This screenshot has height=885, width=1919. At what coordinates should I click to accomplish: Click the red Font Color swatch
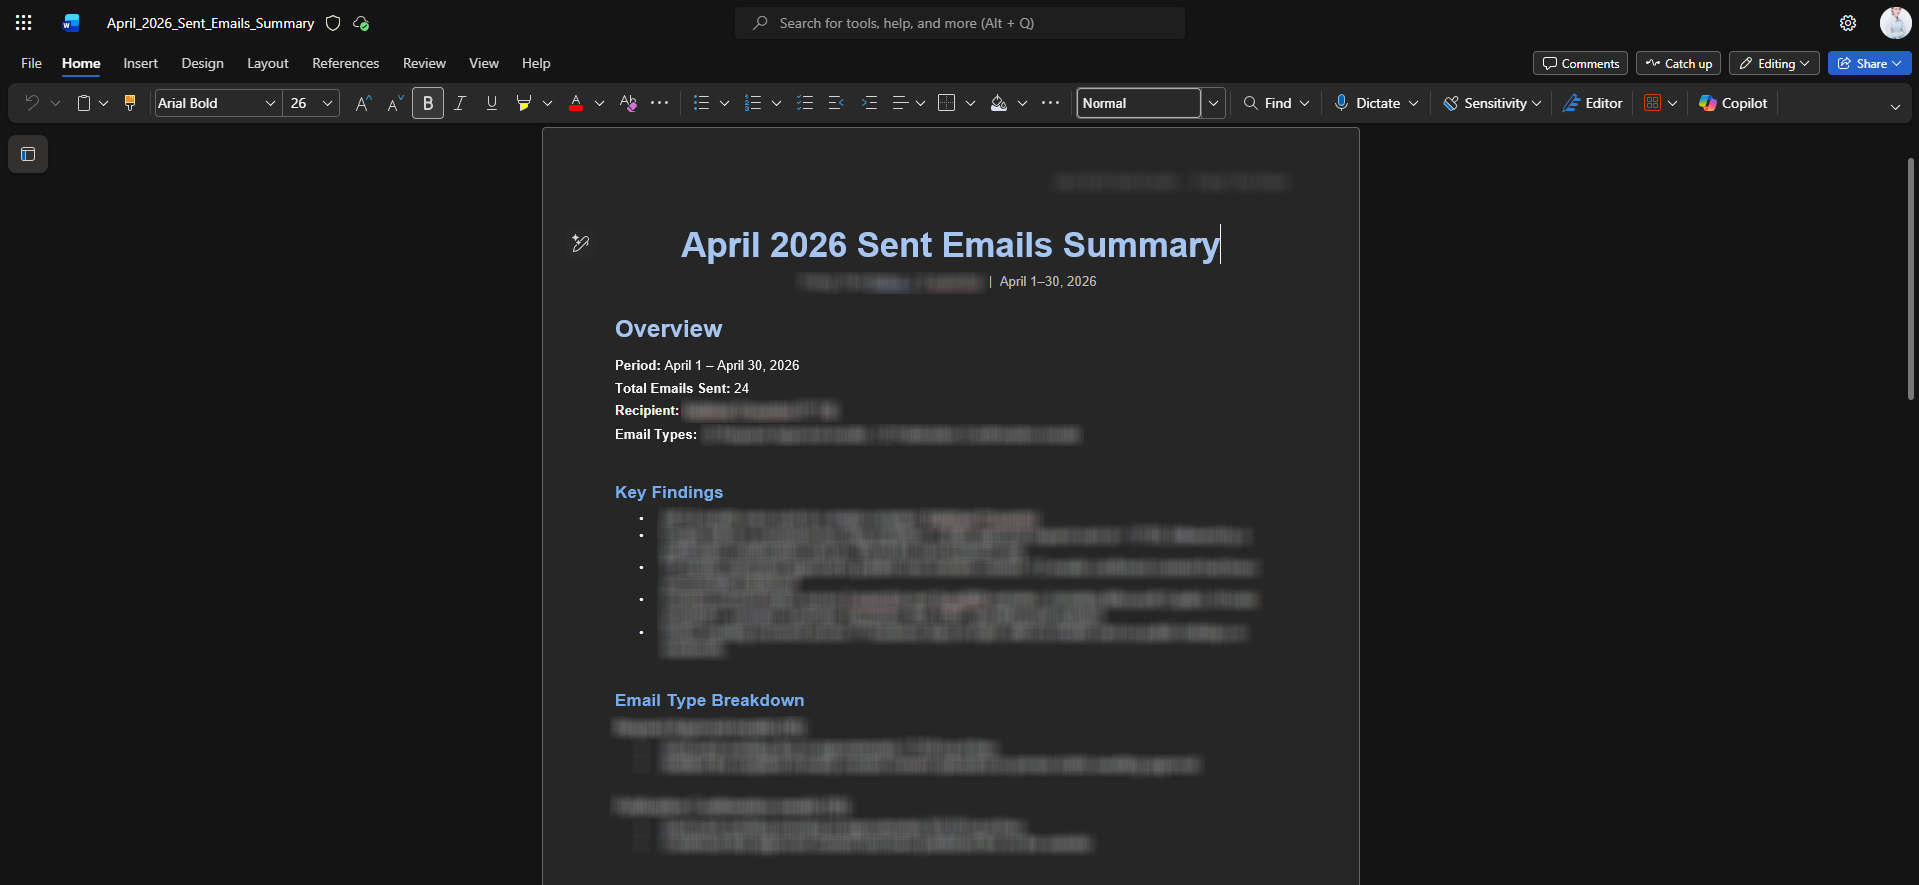pyautogui.click(x=576, y=103)
